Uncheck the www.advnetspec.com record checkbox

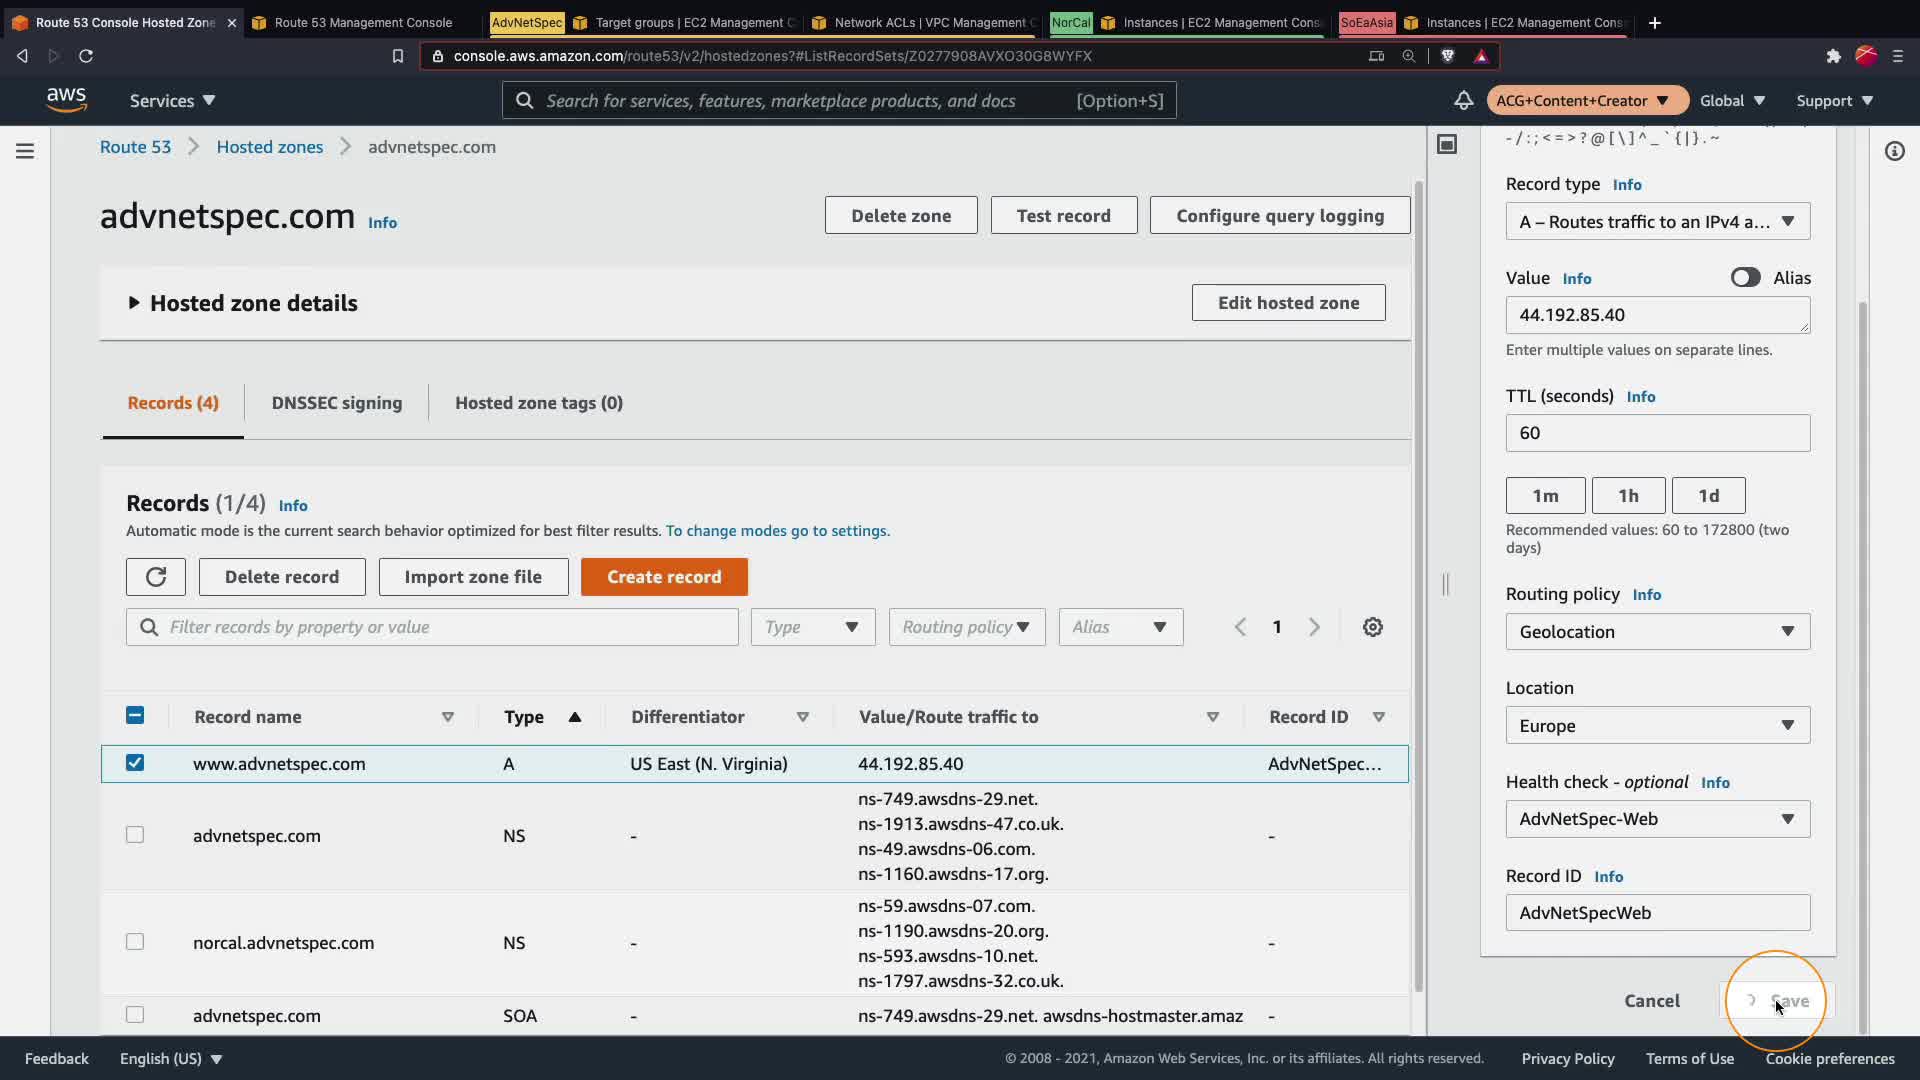tap(135, 763)
